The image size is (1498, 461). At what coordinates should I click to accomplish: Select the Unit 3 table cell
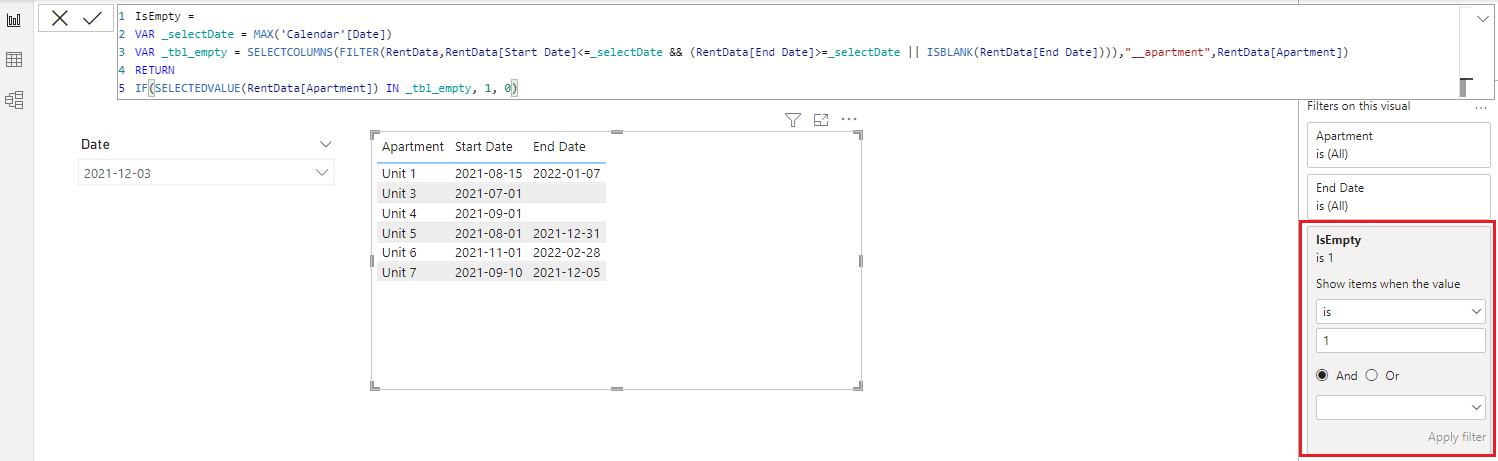coord(399,193)
